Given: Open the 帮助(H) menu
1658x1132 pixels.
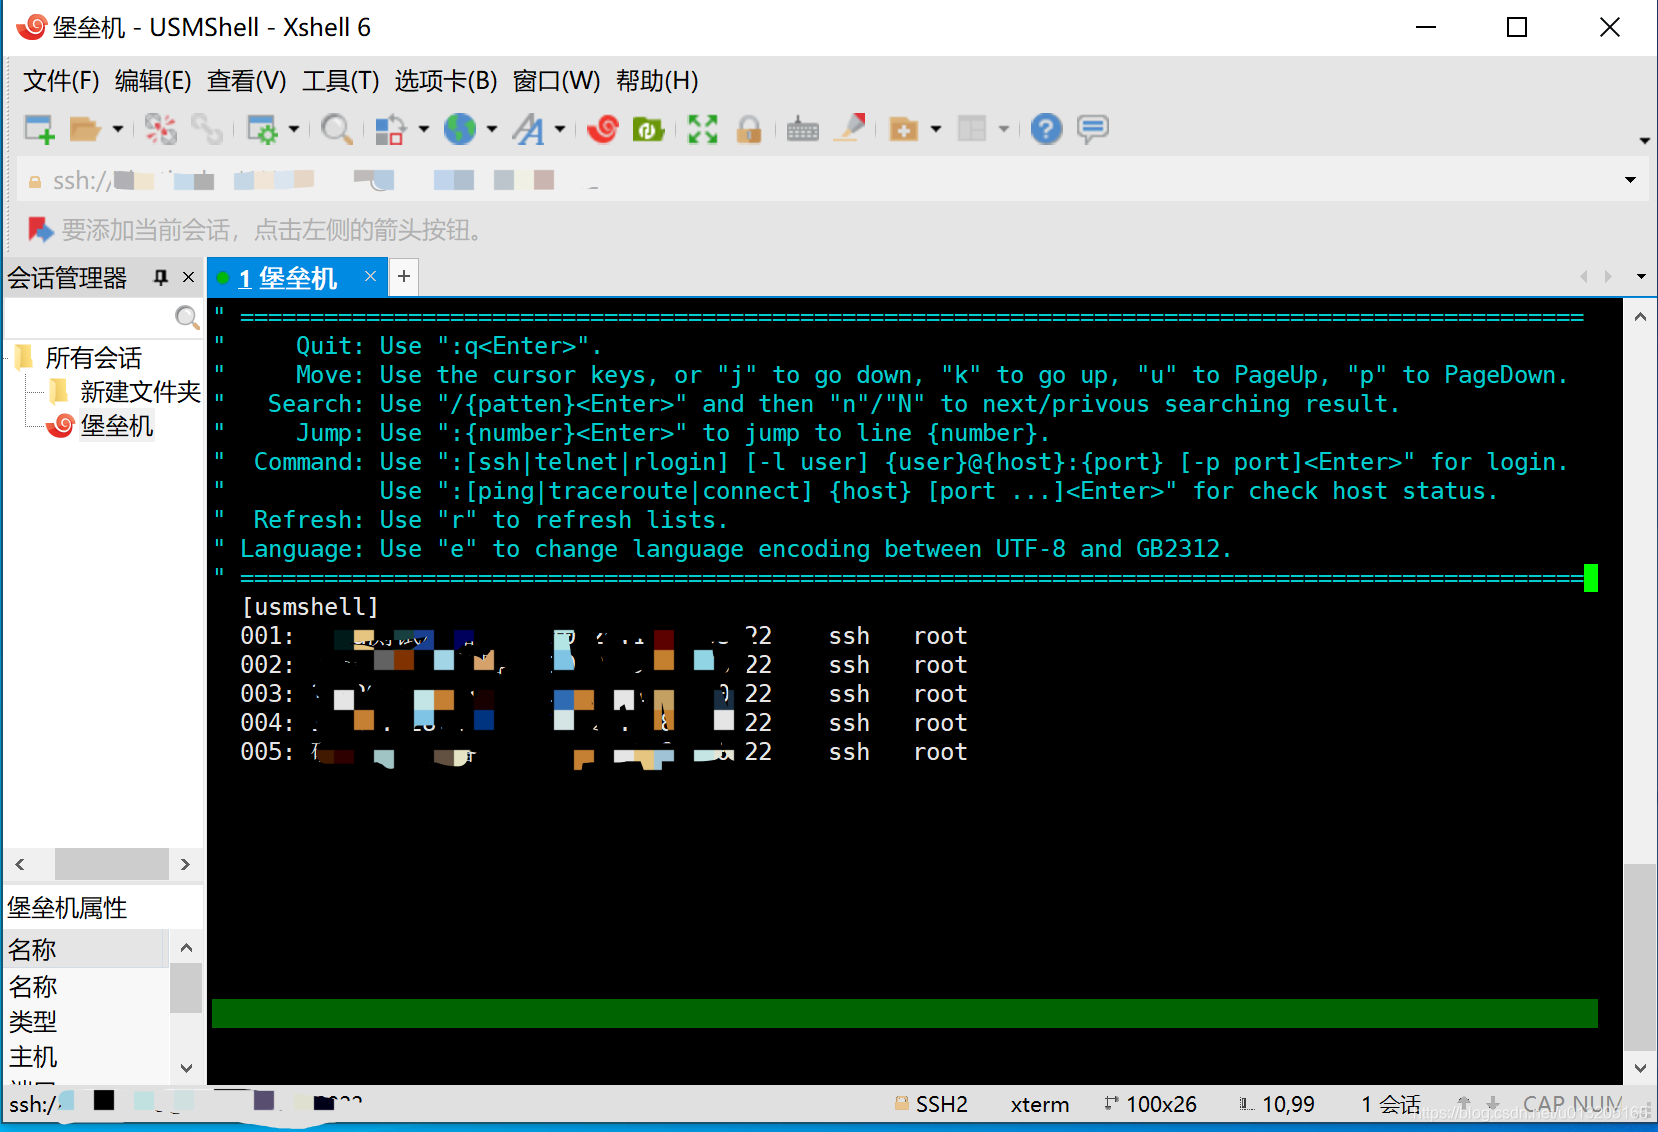Looking at the screenshot, I should click(x=657, y=81).
